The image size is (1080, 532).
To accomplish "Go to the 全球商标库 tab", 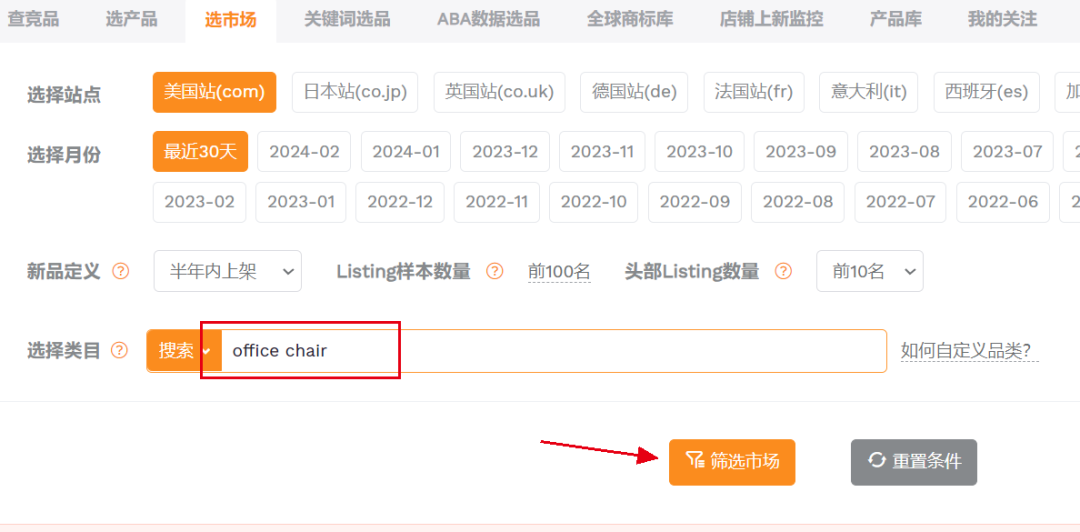I will (x=630, y=19).
